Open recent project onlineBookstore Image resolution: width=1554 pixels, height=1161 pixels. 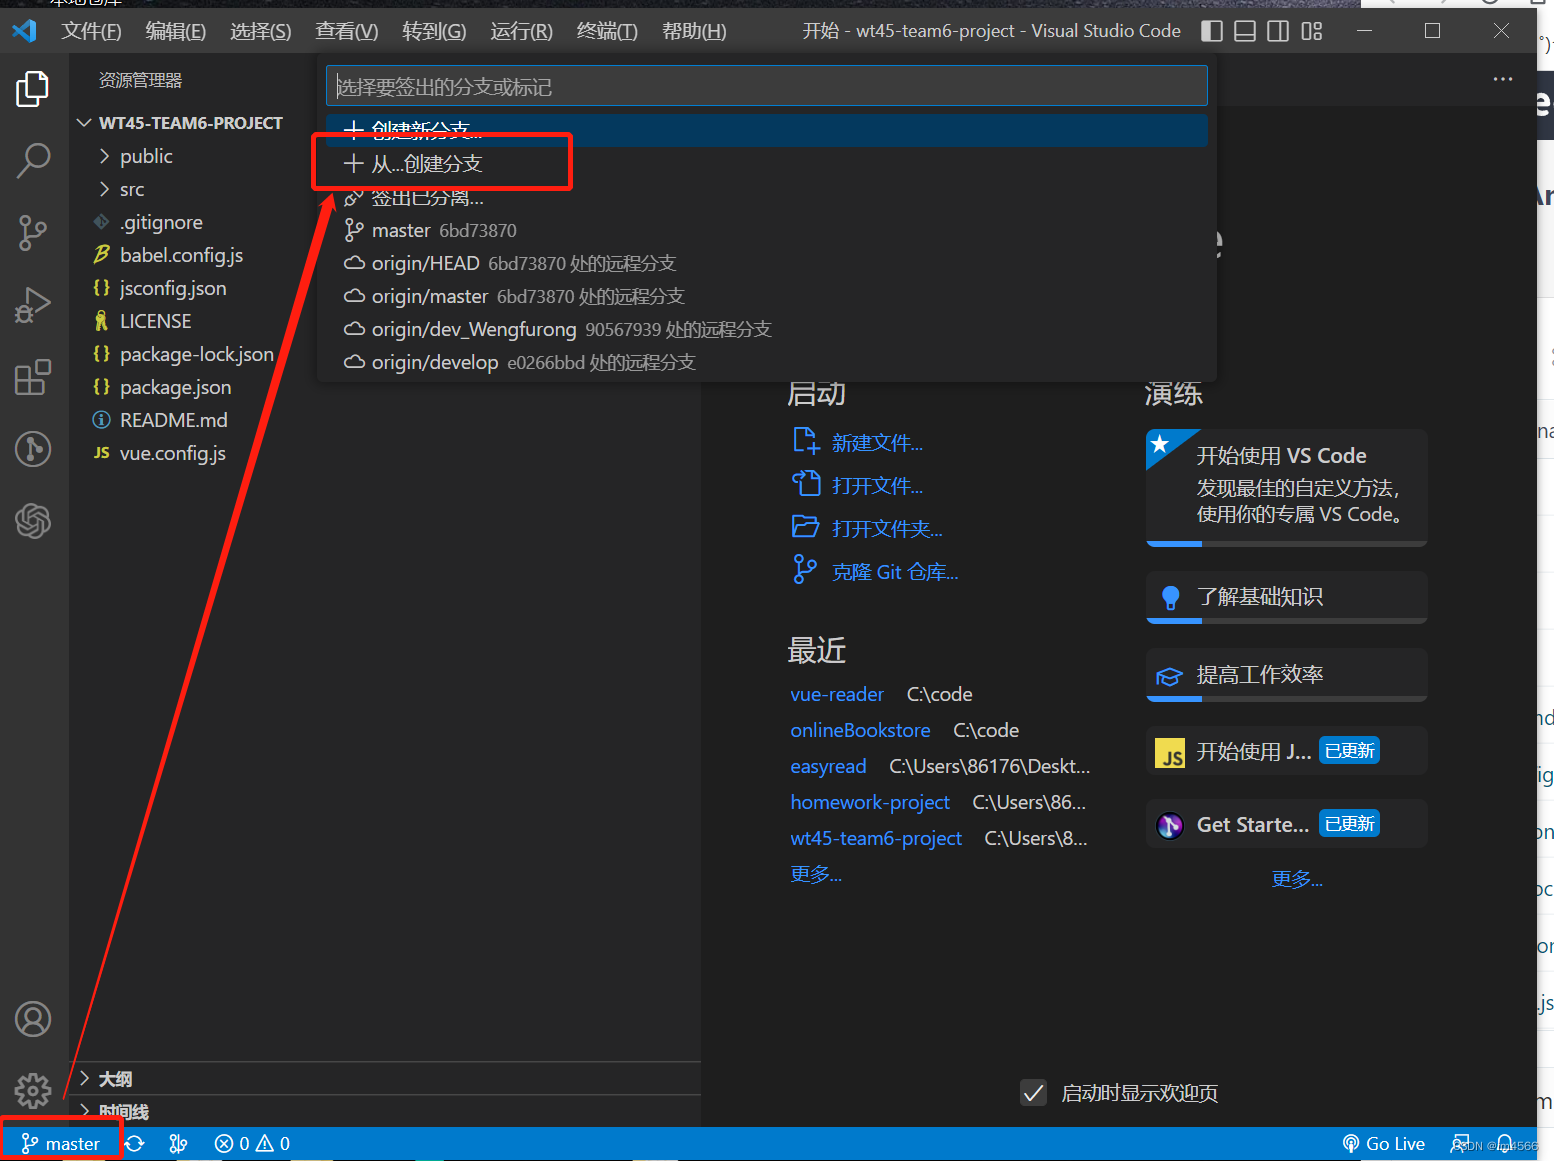pyautogui.click(x=860, y=730)
